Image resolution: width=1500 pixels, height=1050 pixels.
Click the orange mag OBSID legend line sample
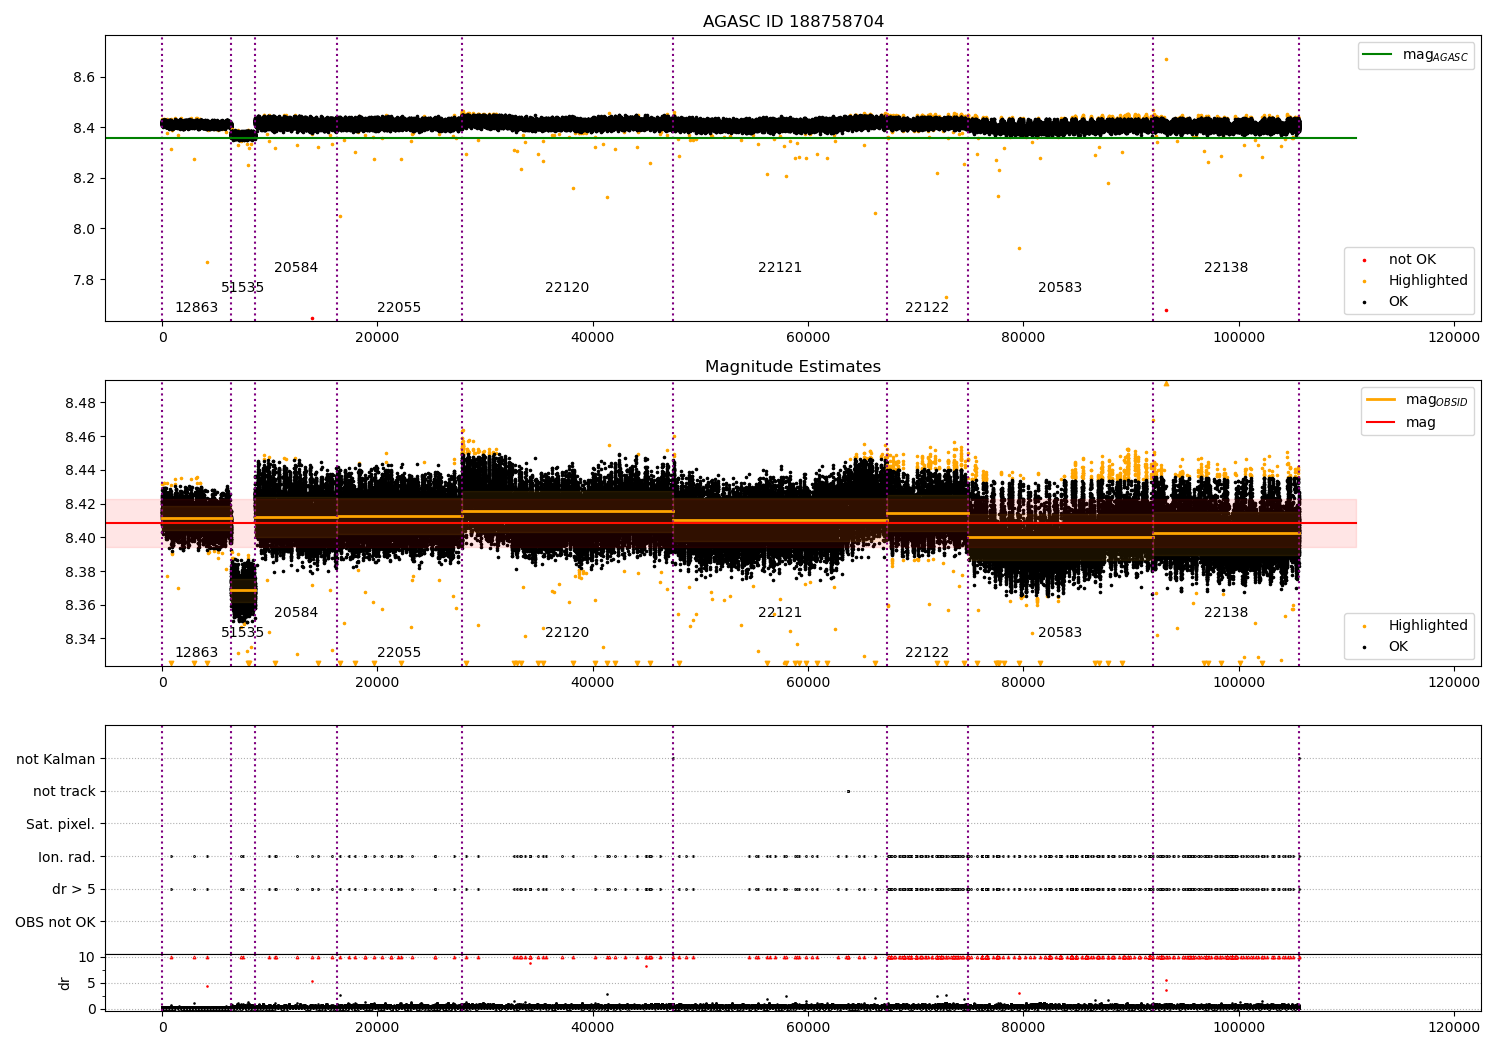tap(1381, 400)
